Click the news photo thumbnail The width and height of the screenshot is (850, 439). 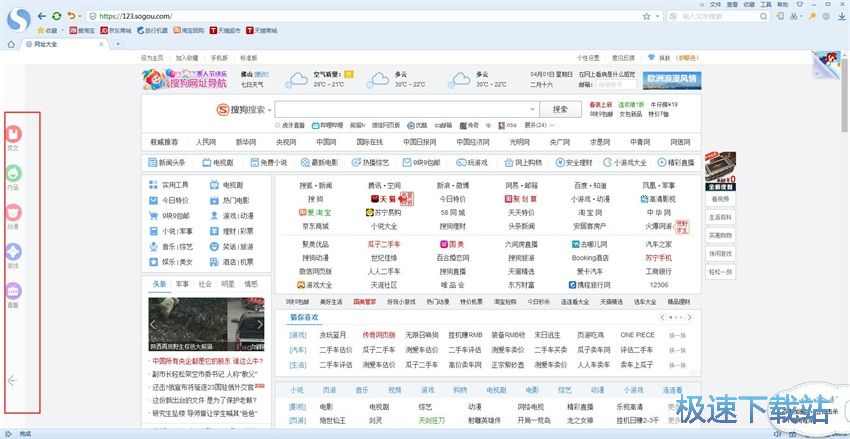[207, 324]
